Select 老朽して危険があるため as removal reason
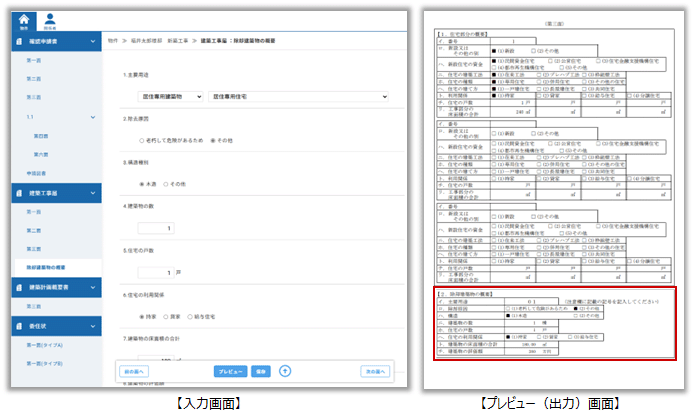The height and width of the screenshot is (419, 694). click(x=142, y=141)
